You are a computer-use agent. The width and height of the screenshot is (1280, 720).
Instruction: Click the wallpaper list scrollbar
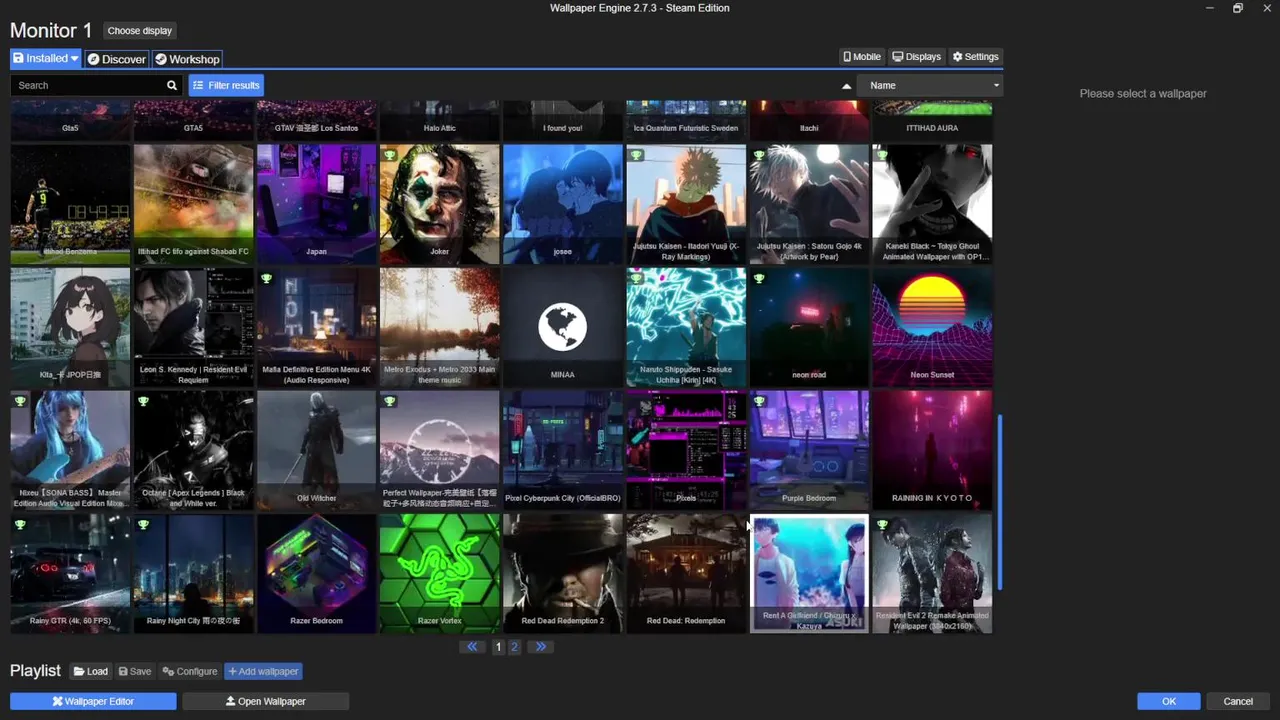point(1000,502)
